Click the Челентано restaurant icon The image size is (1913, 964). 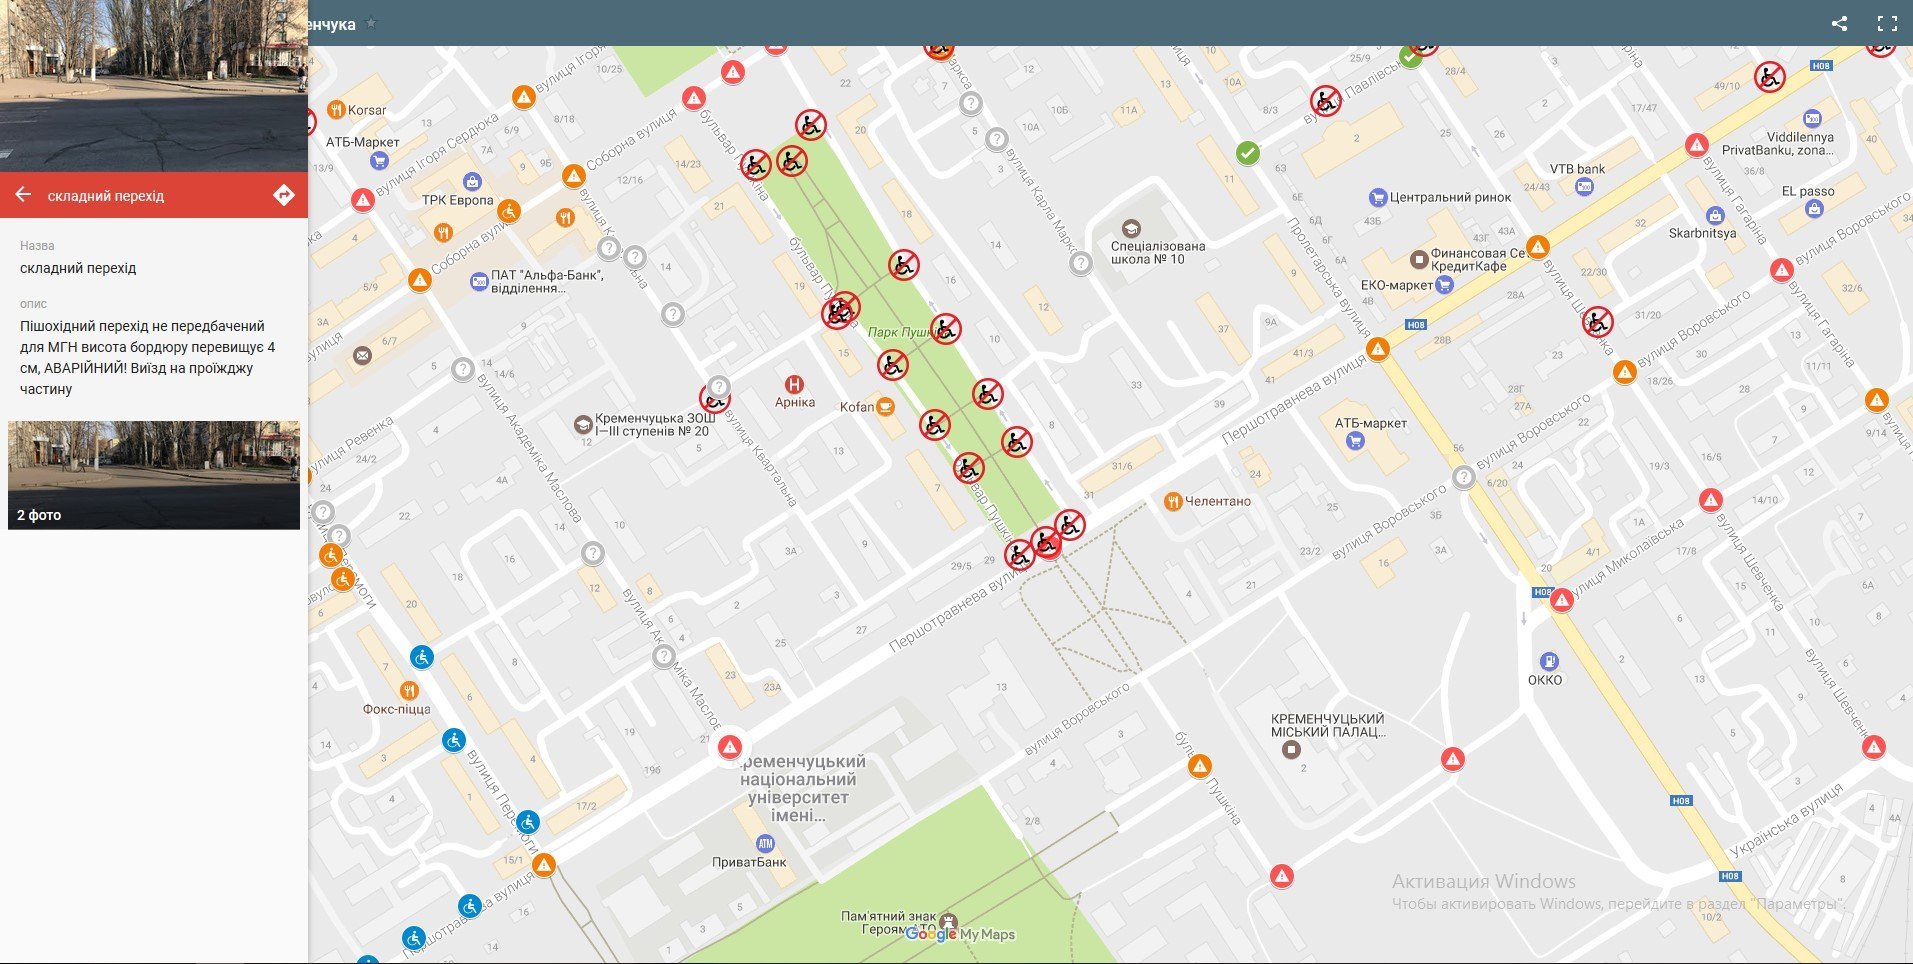pyautogui.click(x=1173, y=501)
